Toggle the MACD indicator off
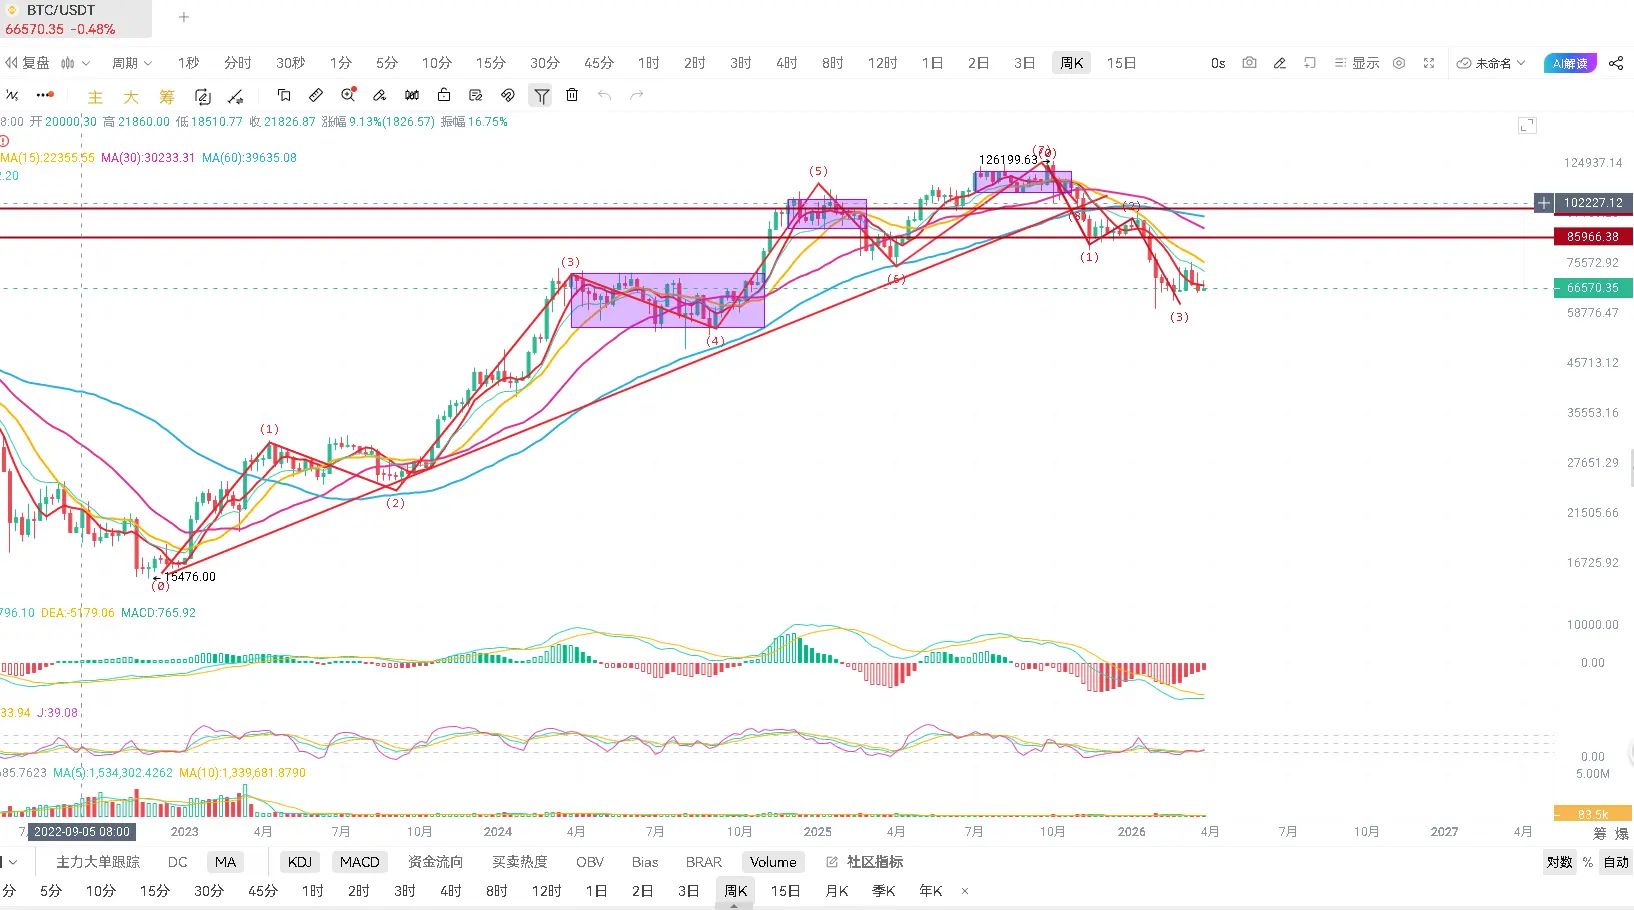 tap(360, 862)
